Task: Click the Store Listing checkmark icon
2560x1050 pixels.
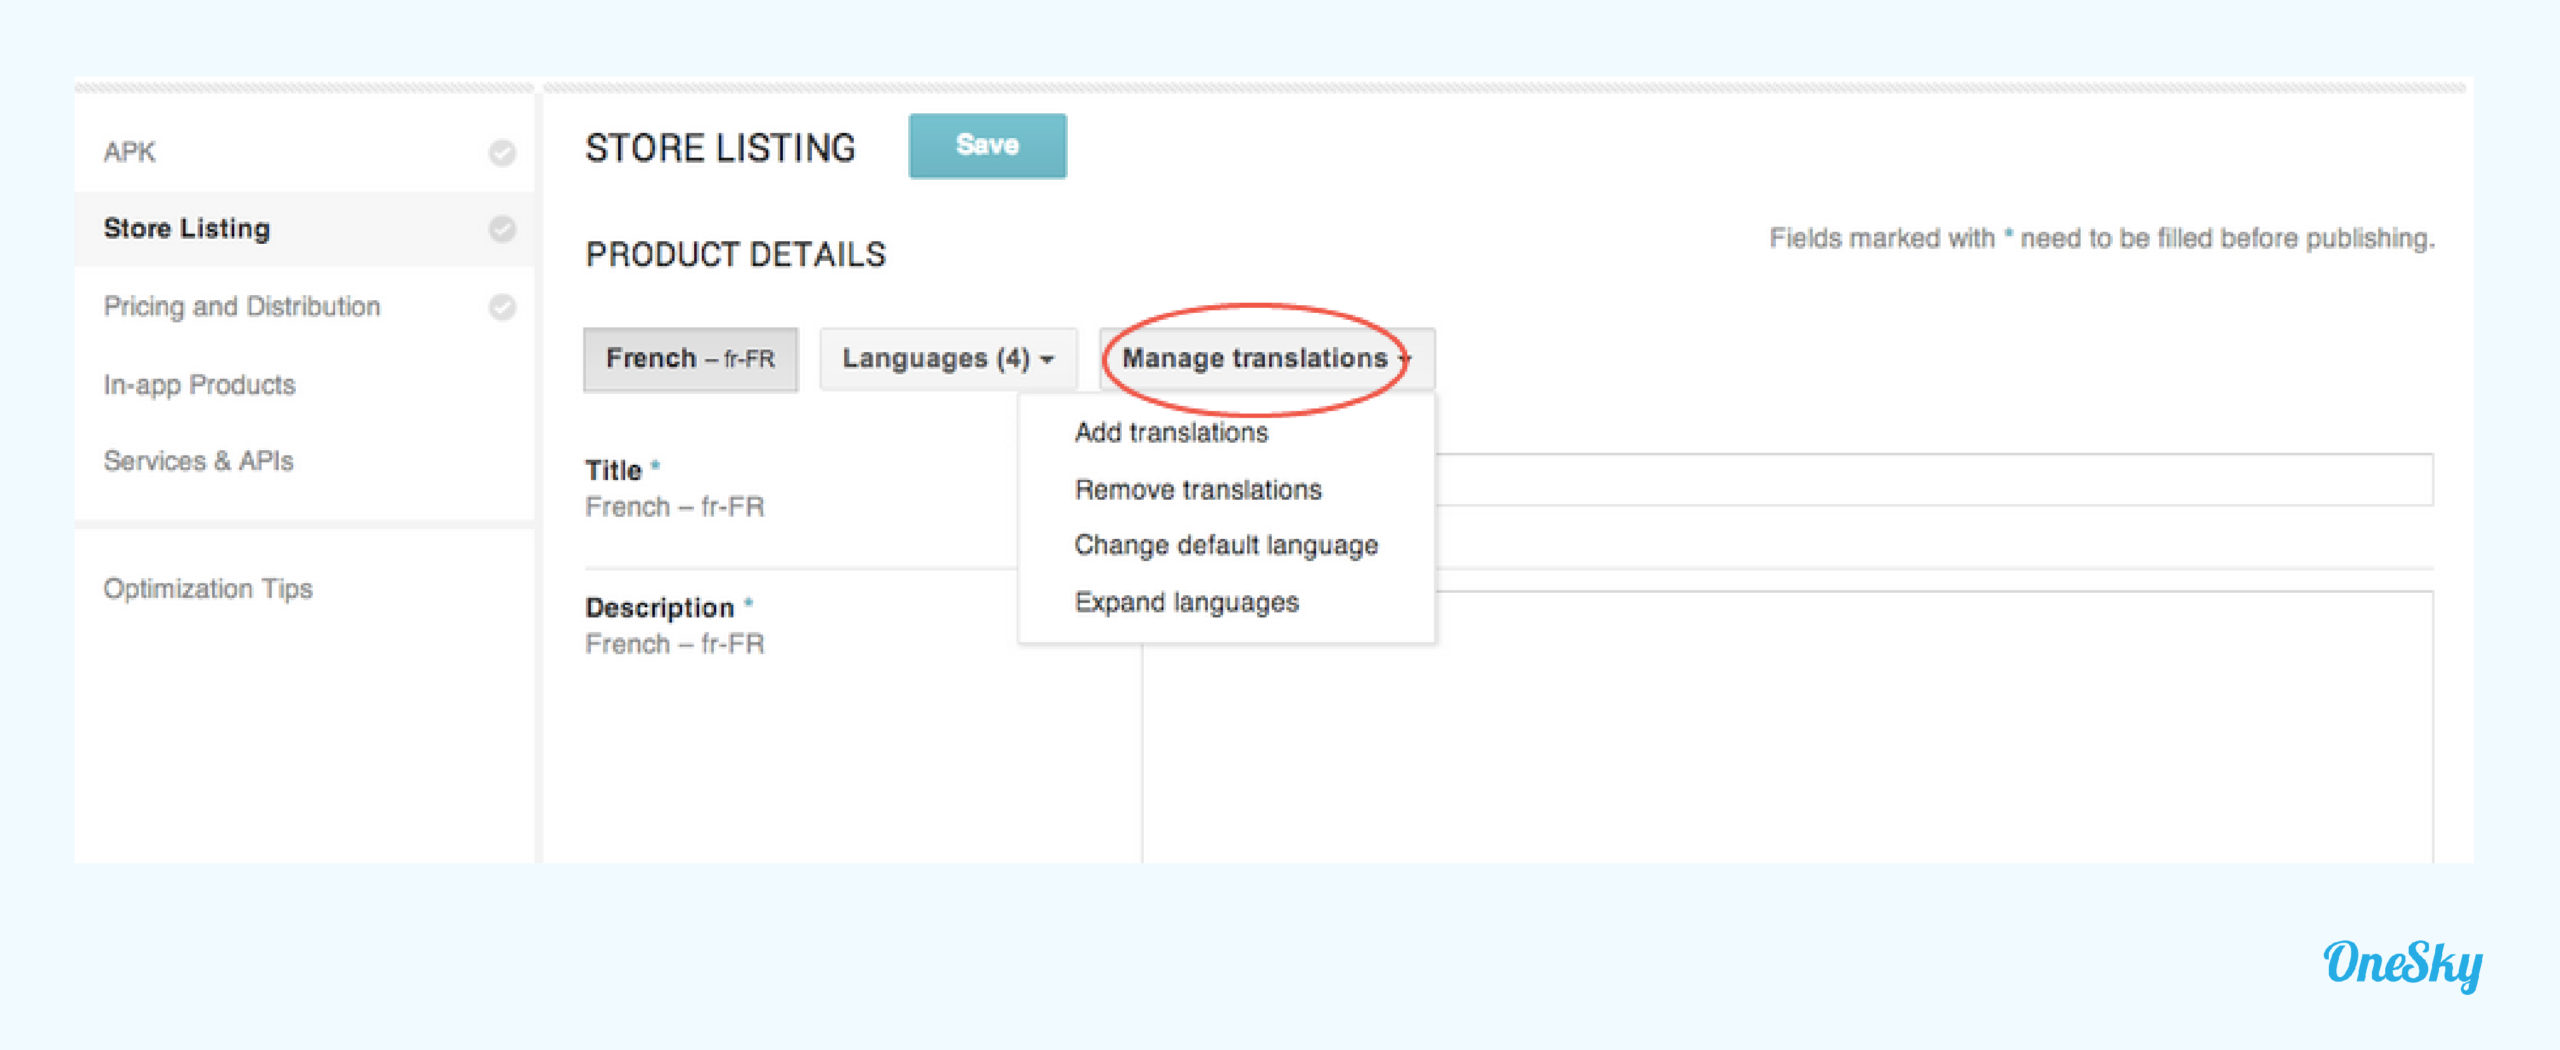Action: [502, 229]
